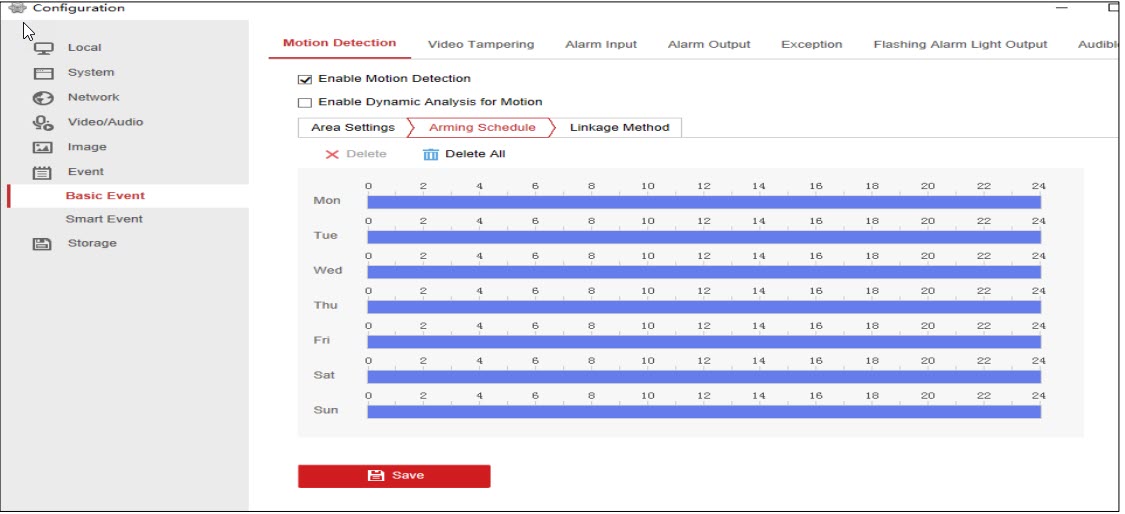
Task: Click the Delete button with X
Action: click(x=355, y=154)
